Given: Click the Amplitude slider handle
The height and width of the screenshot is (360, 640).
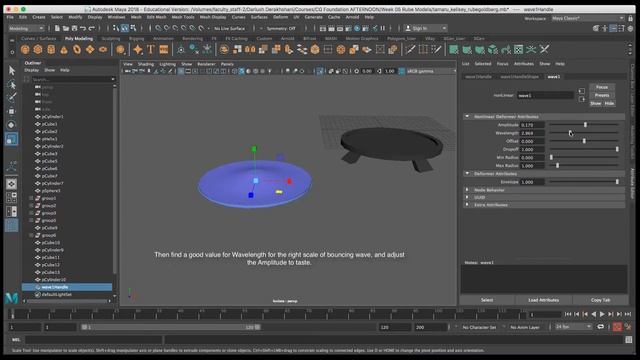Looking at the screenshot, I should click(x=585, y=125).
